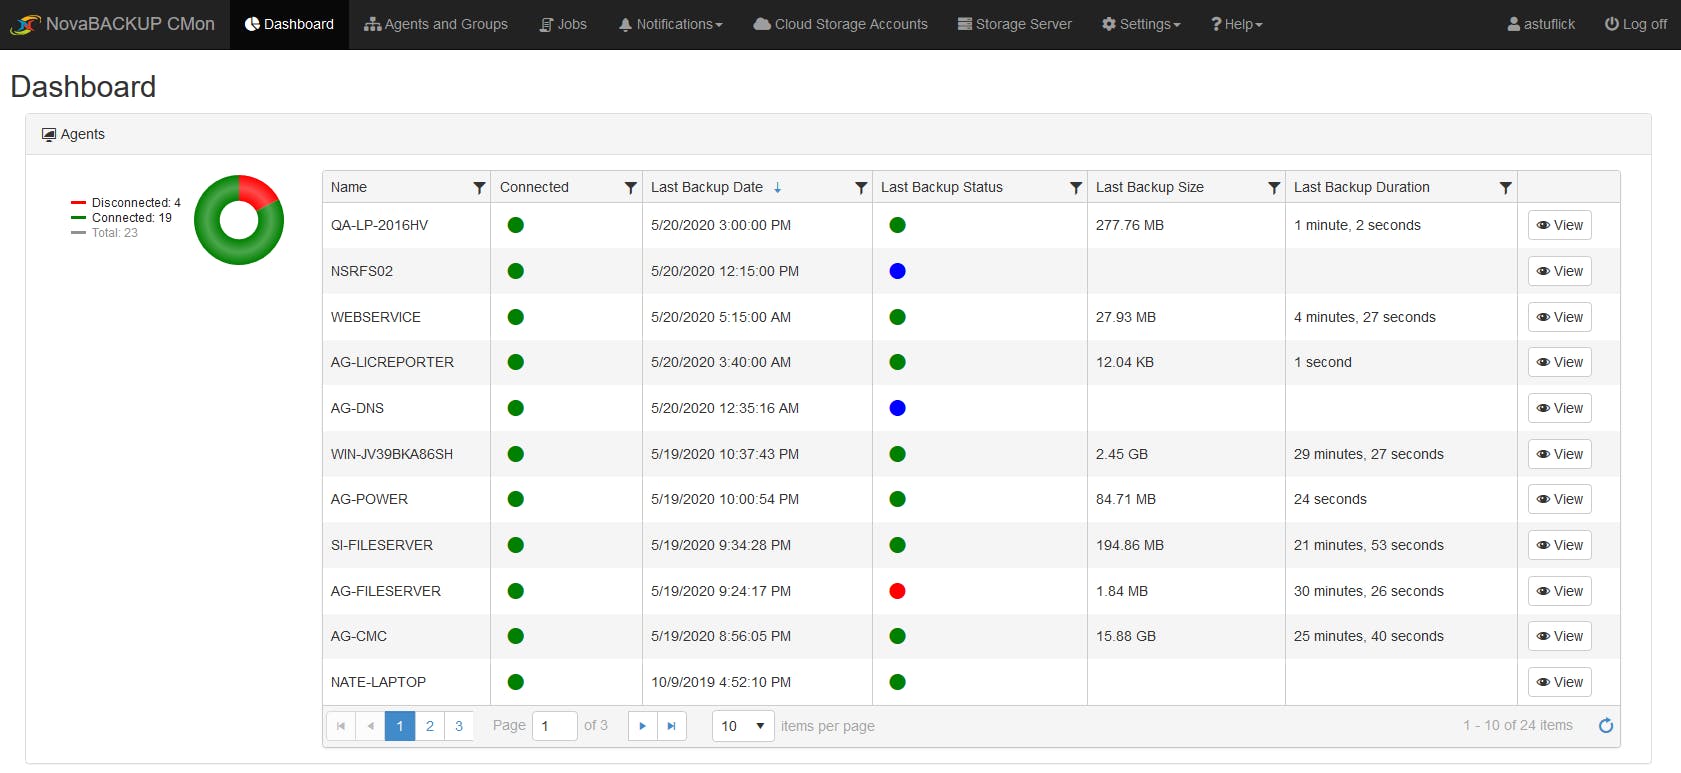Viewport: 1681px width, 773px height.
Task: Open the items per page dropdown
Action: [x=743, y=726]
